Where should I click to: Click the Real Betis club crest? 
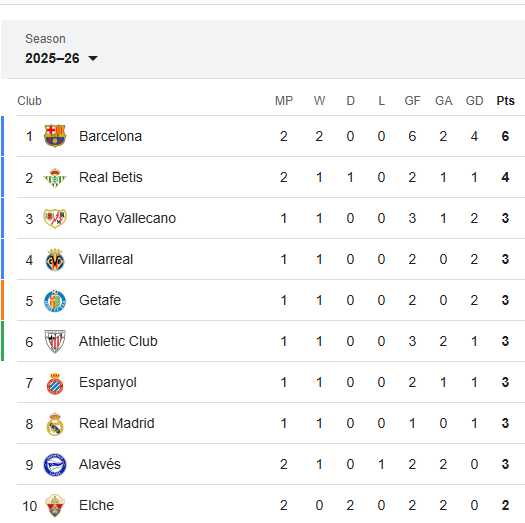pos(55,177)
